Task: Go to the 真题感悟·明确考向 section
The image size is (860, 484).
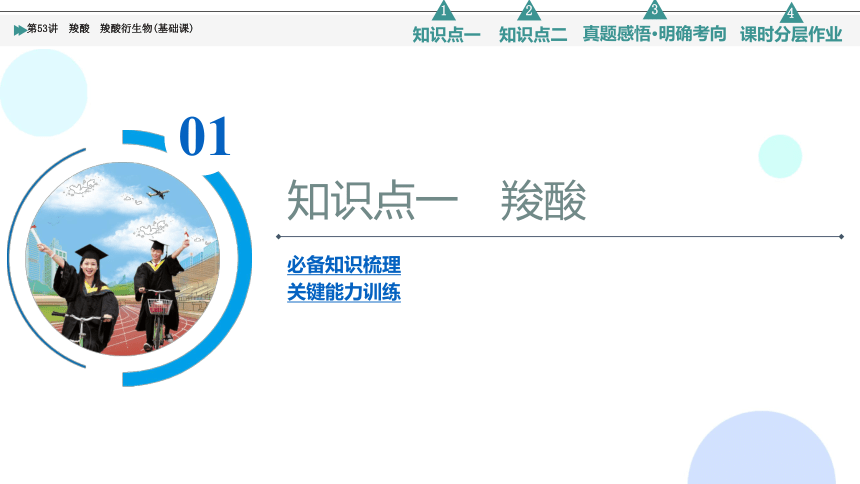Action: 654,34
